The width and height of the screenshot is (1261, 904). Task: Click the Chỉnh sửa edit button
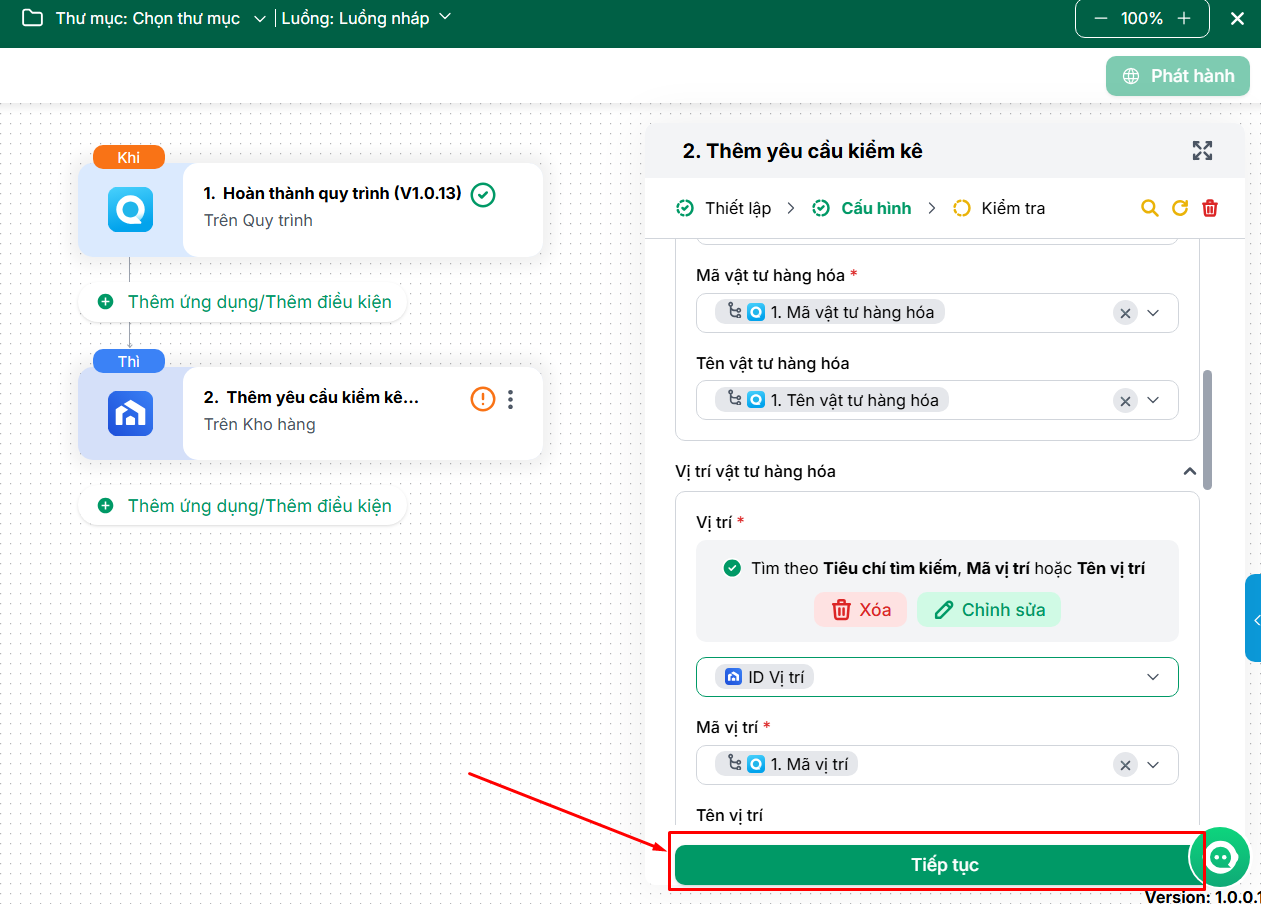click(988, 610)
